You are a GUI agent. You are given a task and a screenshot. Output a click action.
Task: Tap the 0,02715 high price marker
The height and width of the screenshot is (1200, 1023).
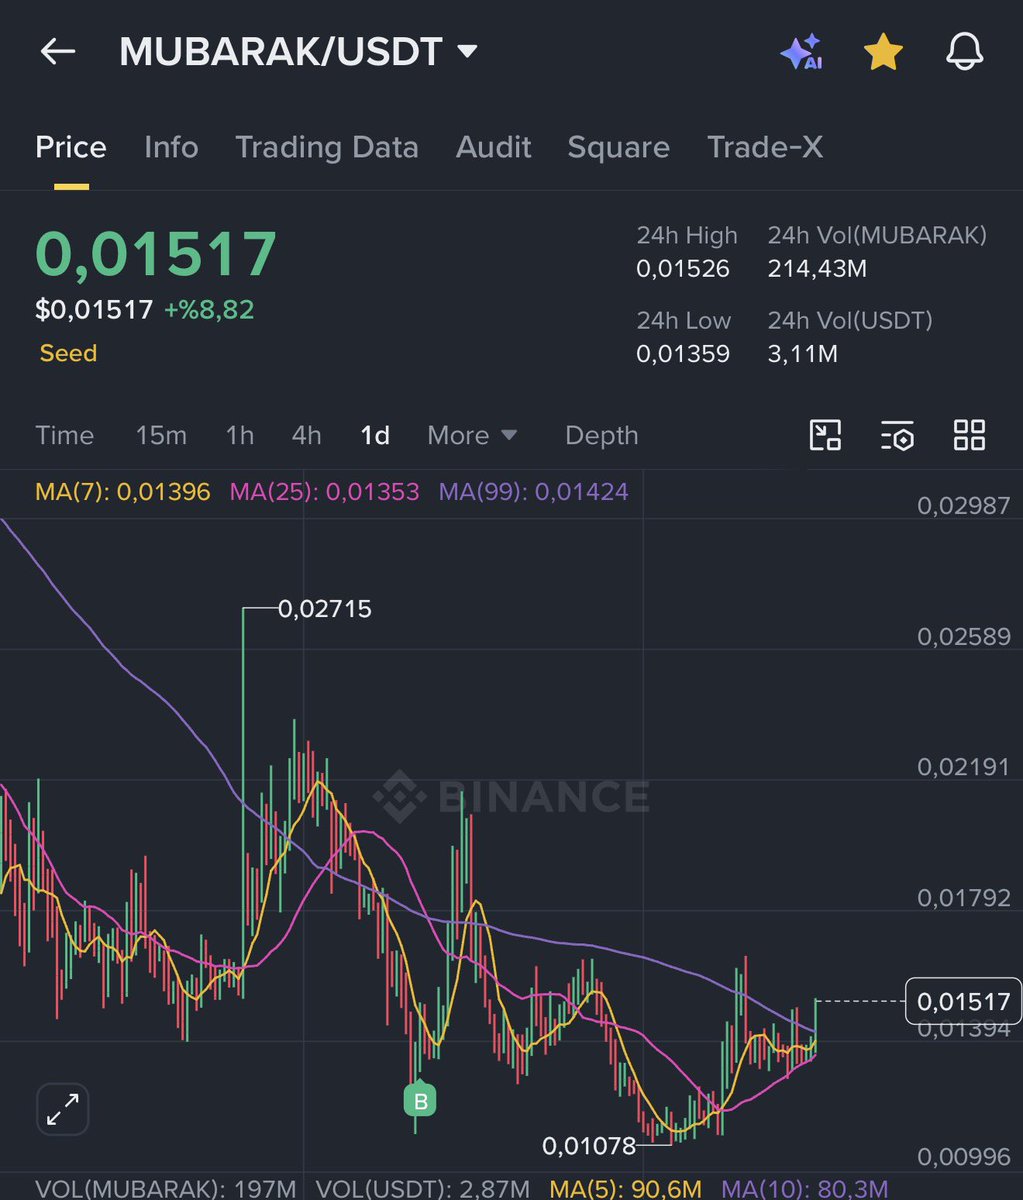coord(324,609)
